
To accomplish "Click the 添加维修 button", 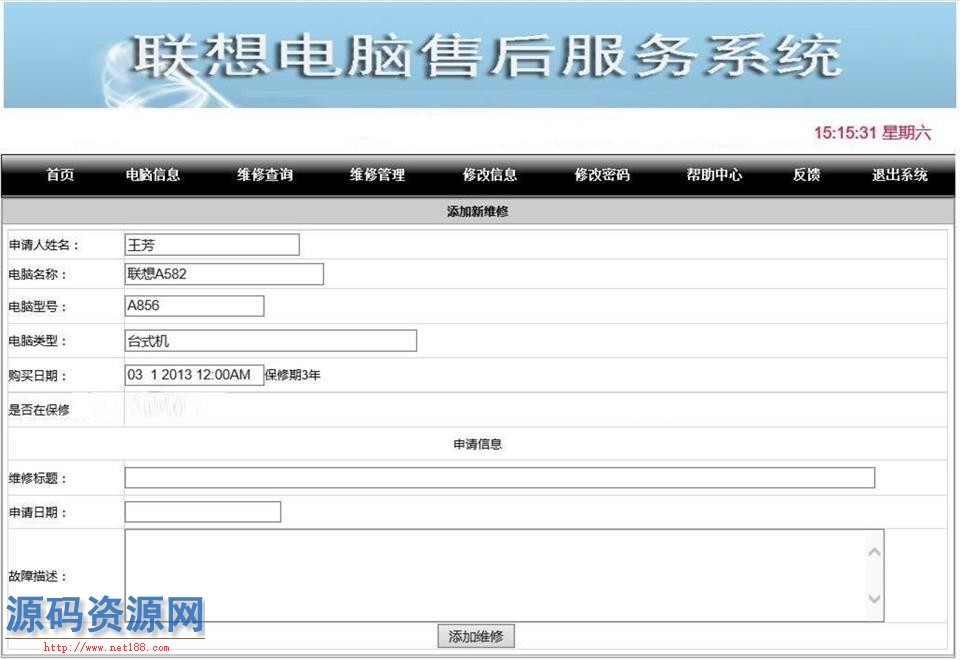I will pyautogui.click(x=476, y=636).
